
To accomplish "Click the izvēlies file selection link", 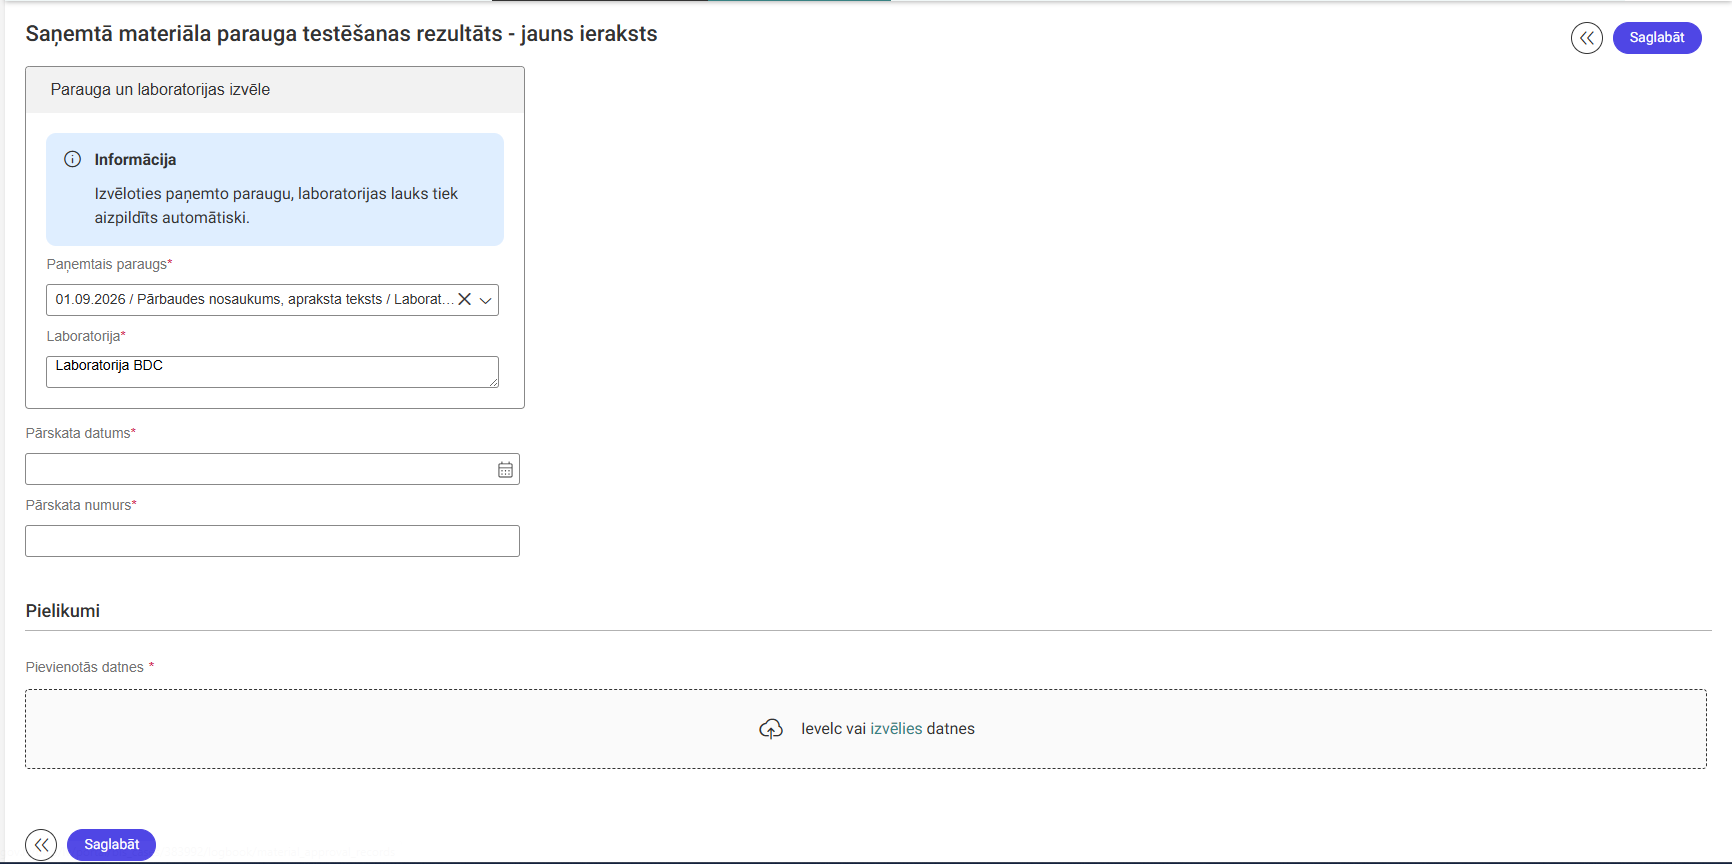I will tap(896, 729).
